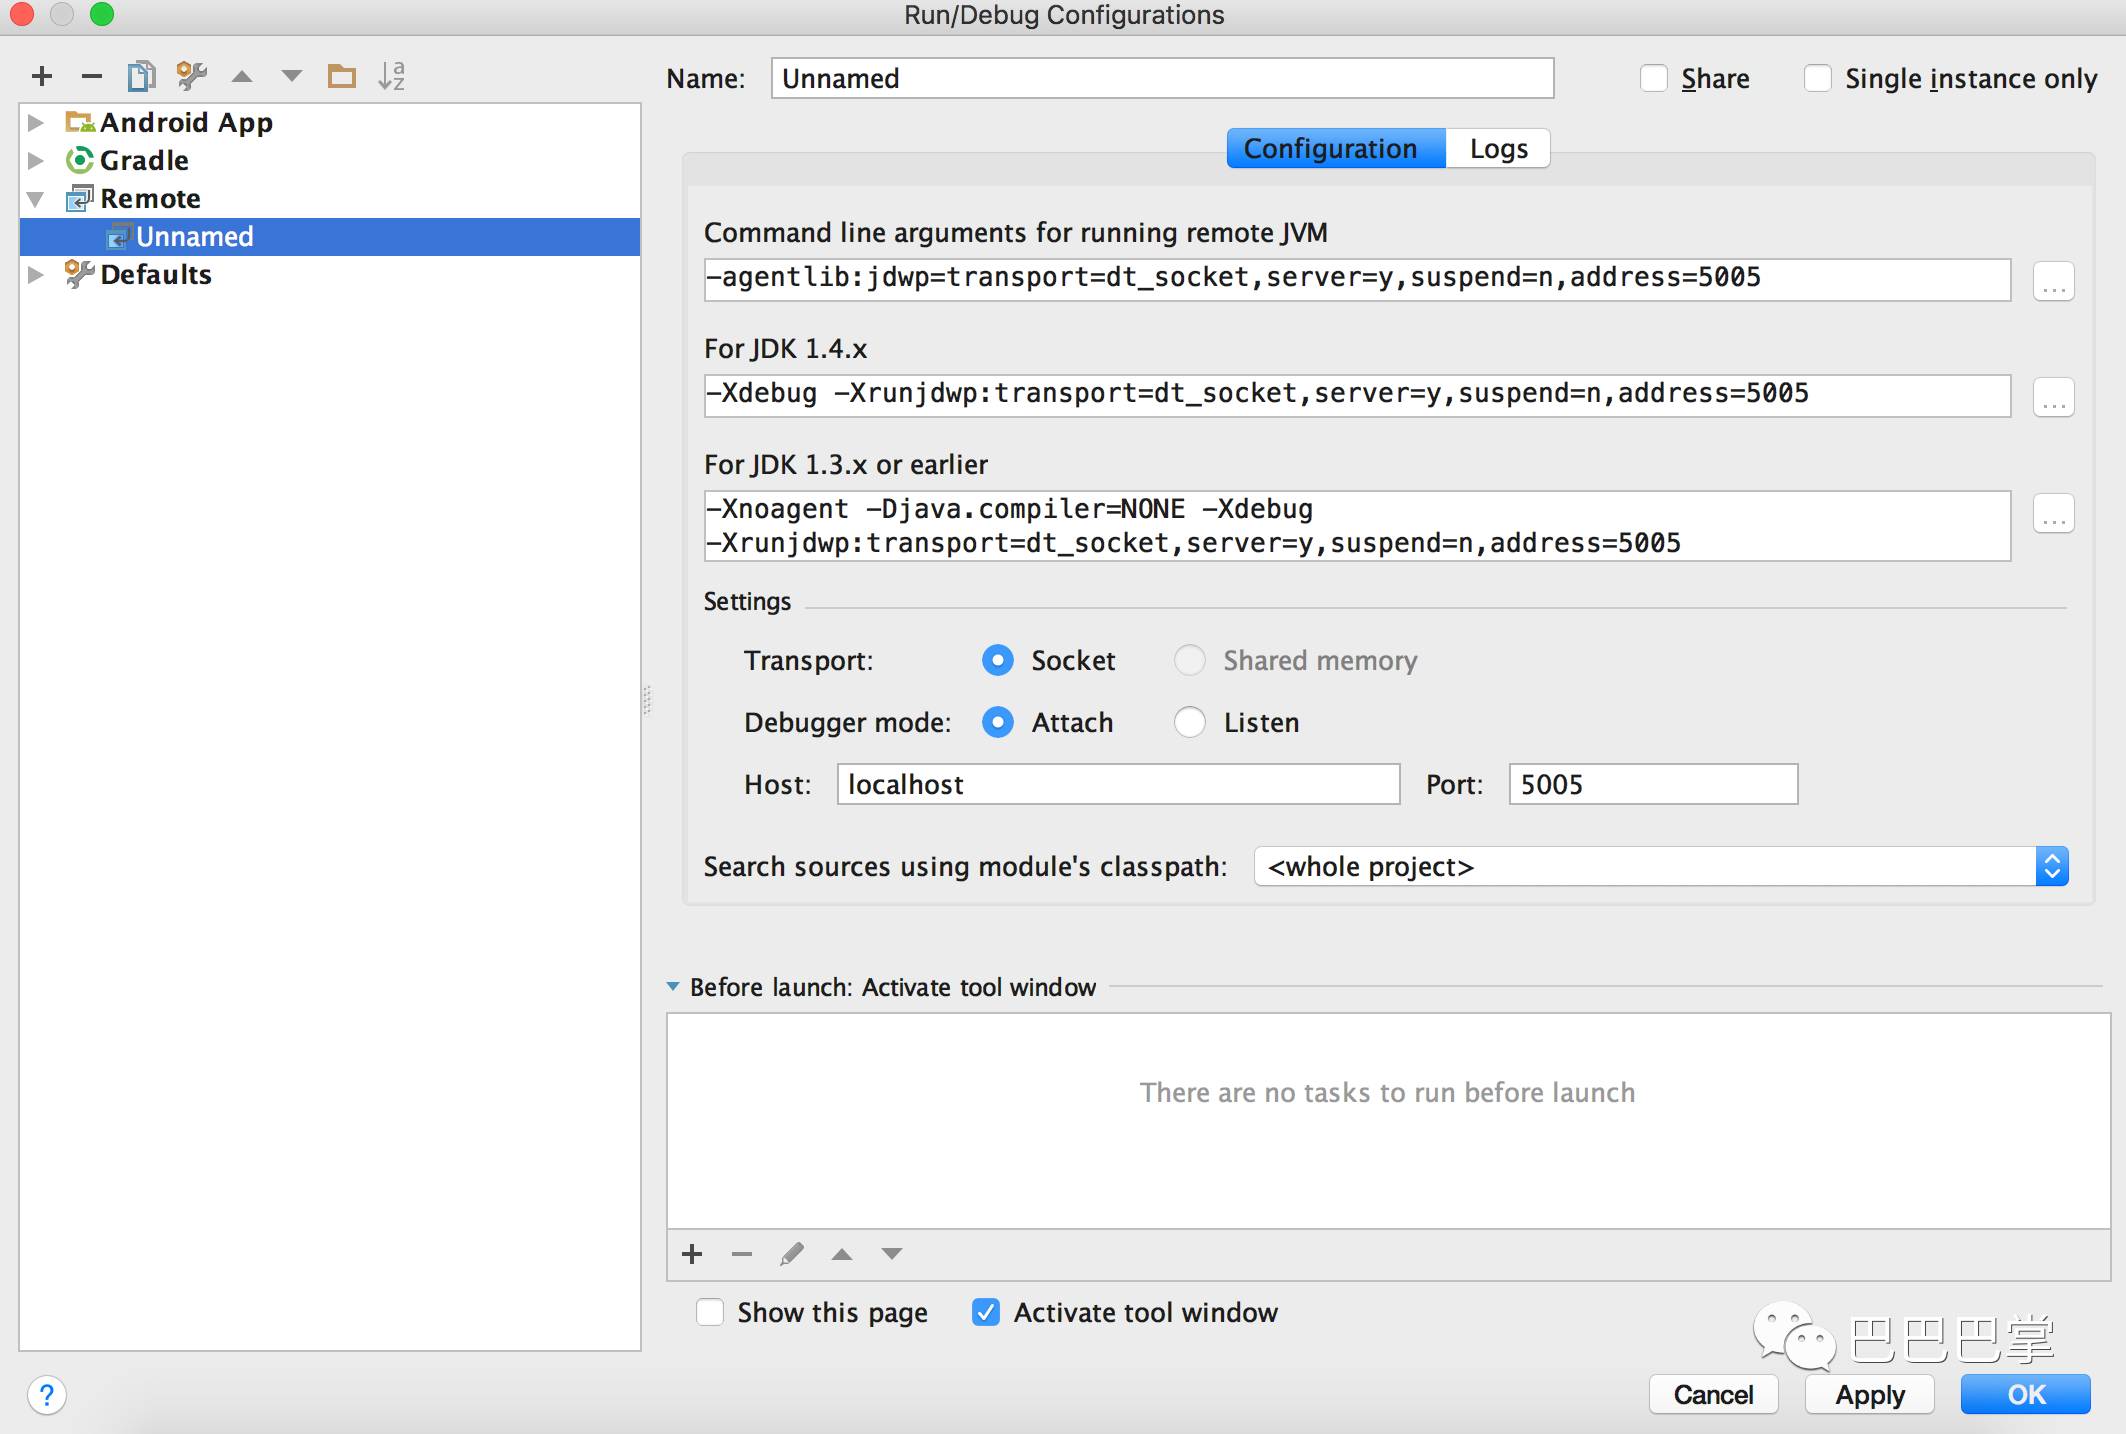The height and width of the screenshot is (1434, 2126).
Task: Create new folder in configurations toolbar
Action: (x=342, y=76)
